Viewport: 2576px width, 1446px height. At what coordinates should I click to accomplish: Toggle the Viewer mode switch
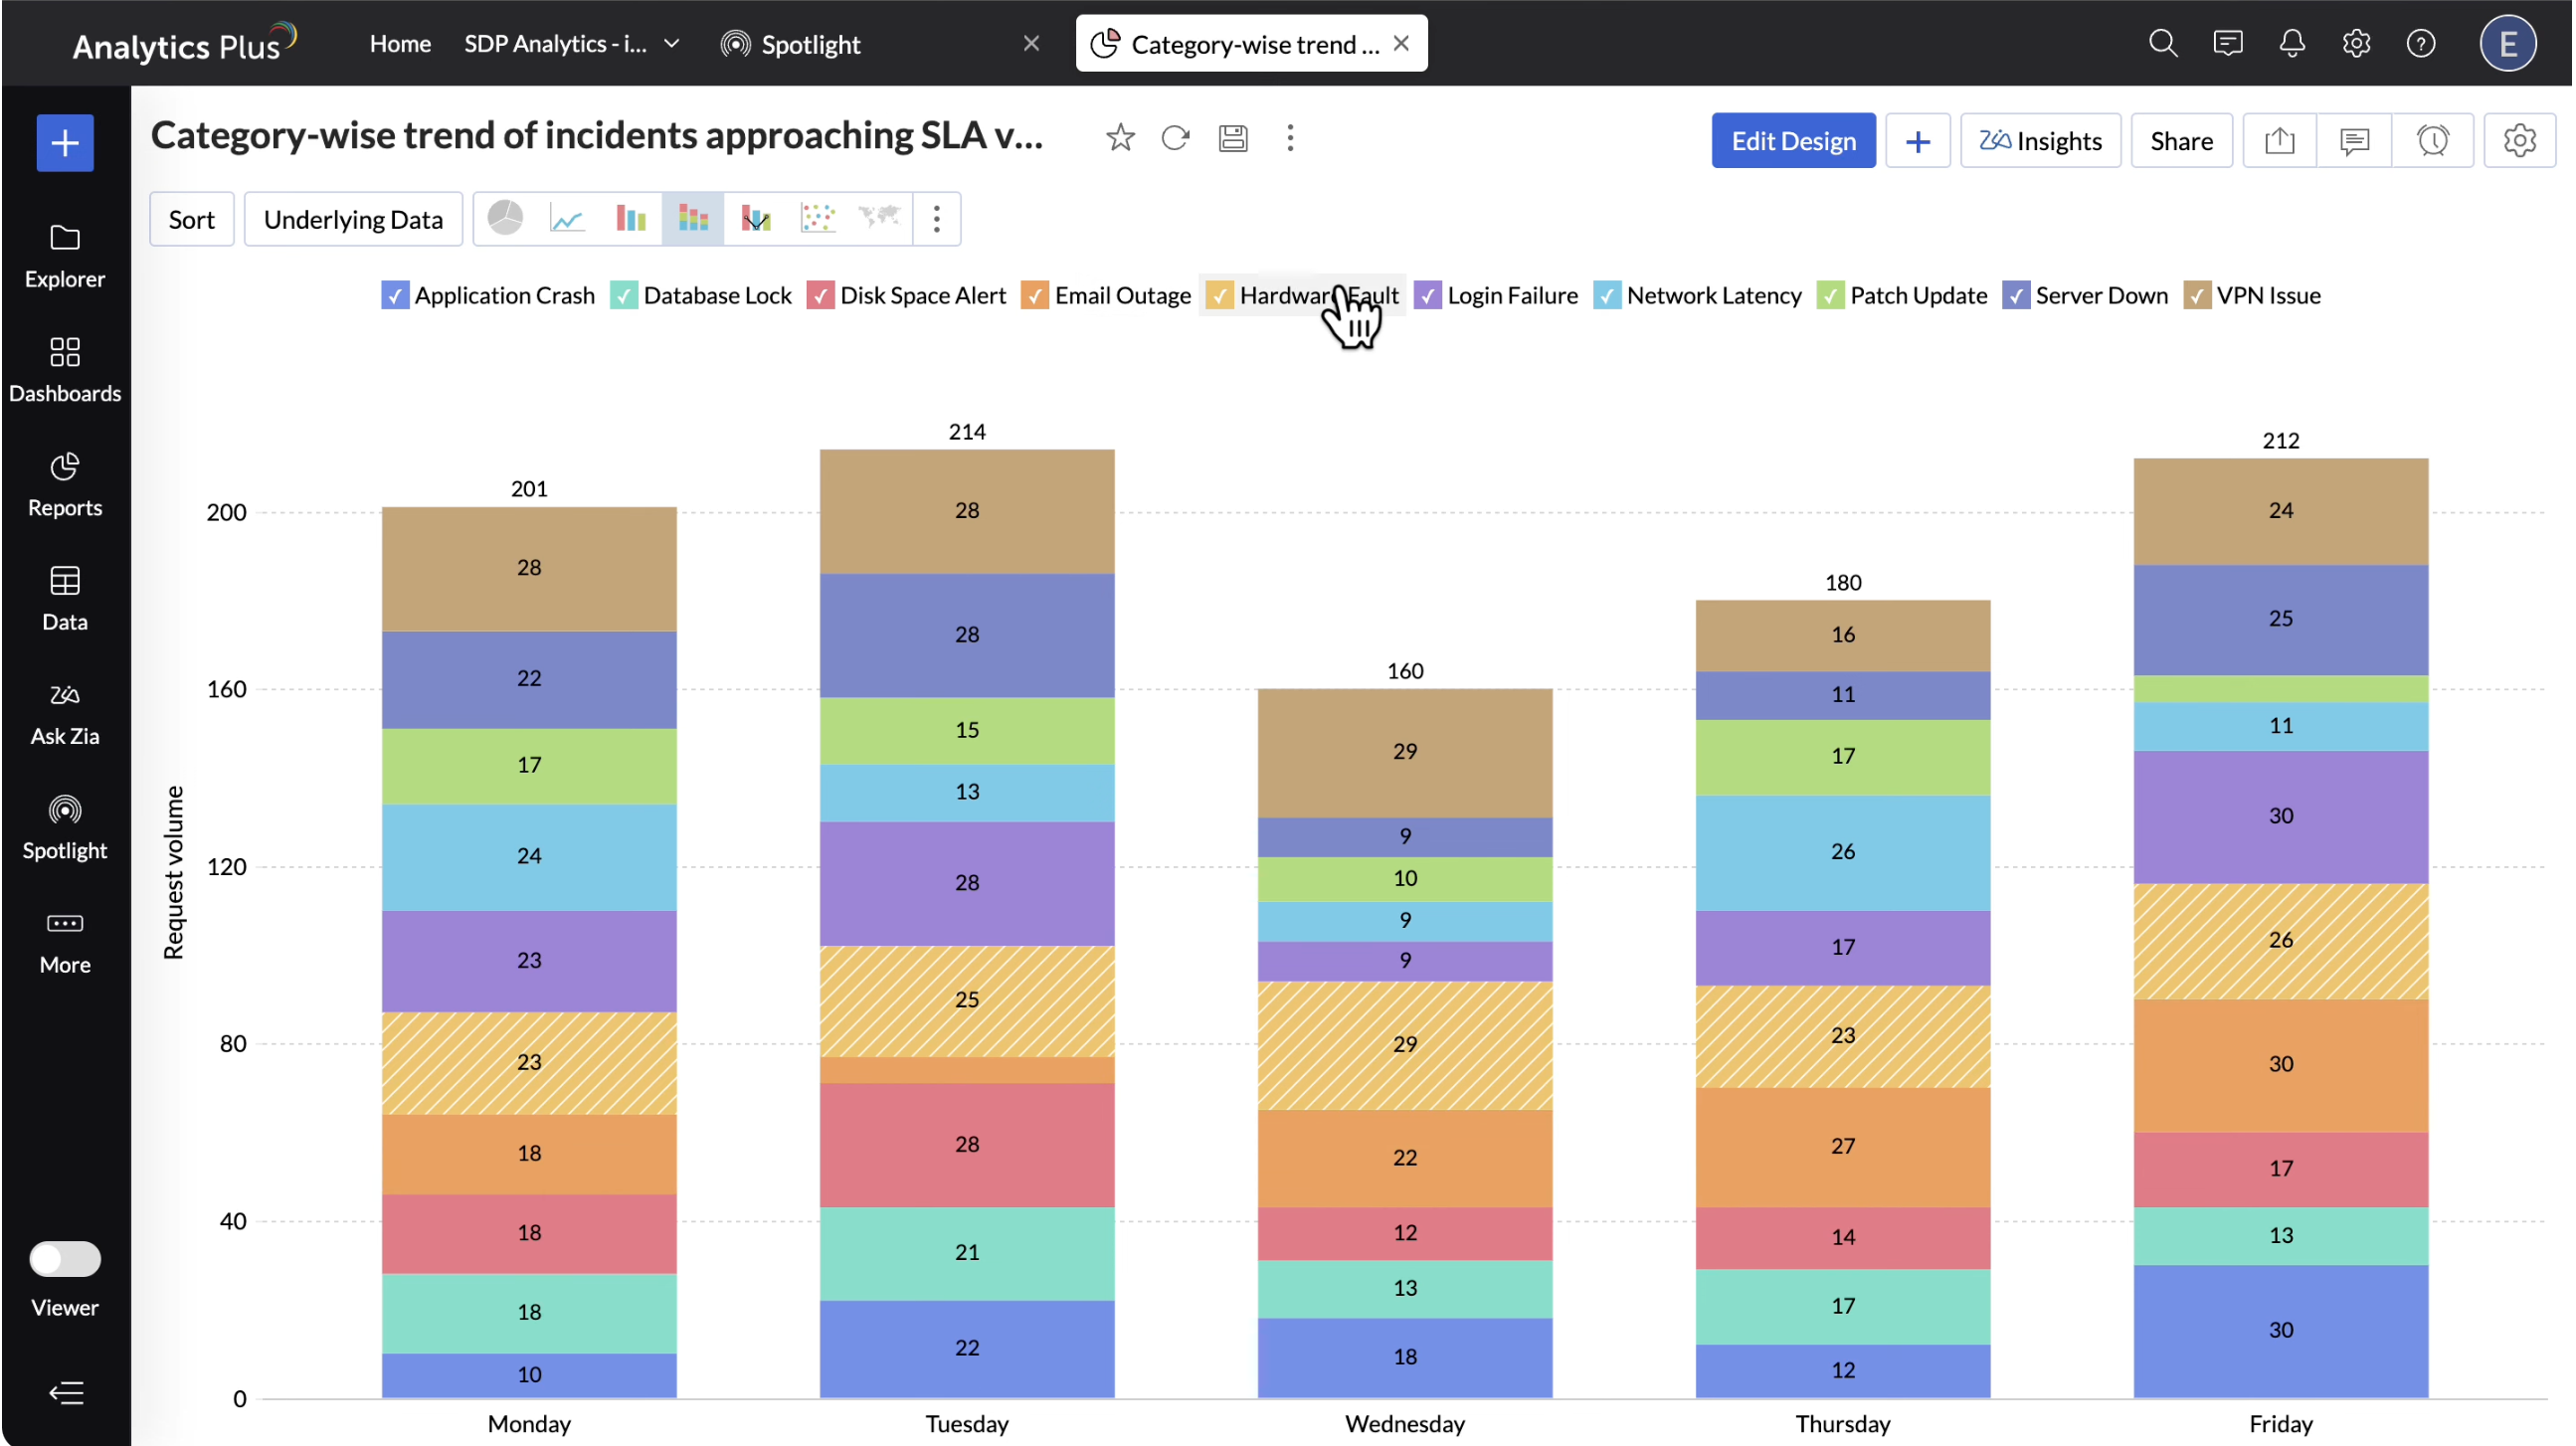tap(65, 1259)
